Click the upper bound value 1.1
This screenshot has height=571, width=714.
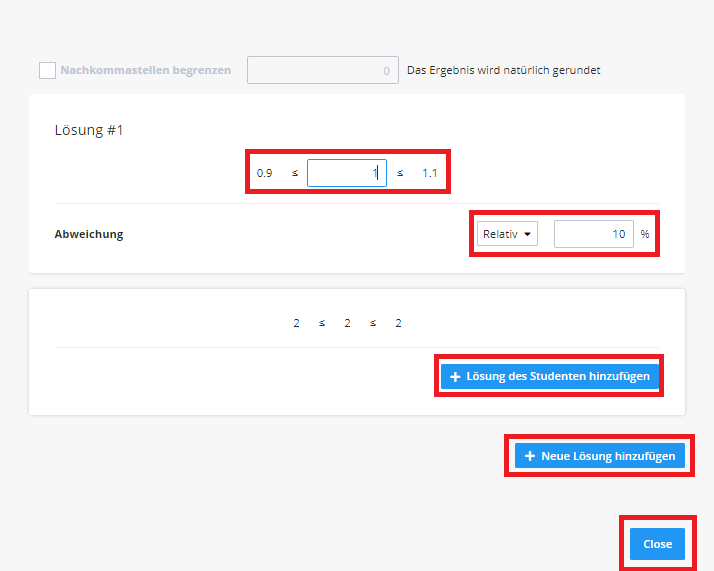[x=430, y=174]
